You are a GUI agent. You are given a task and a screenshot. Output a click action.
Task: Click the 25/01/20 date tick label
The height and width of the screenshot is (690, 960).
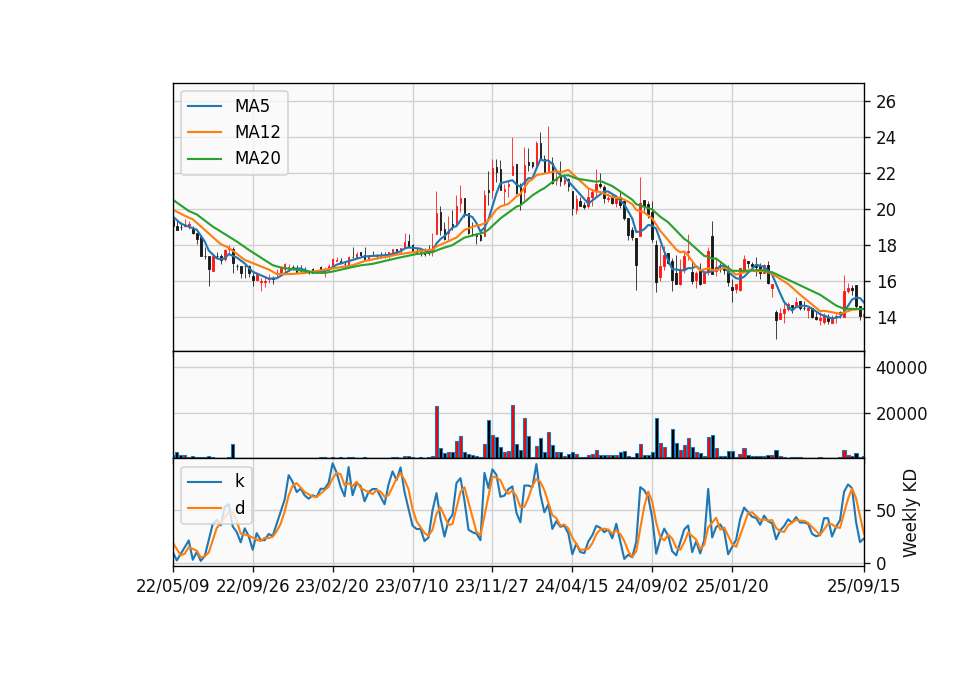732,586
